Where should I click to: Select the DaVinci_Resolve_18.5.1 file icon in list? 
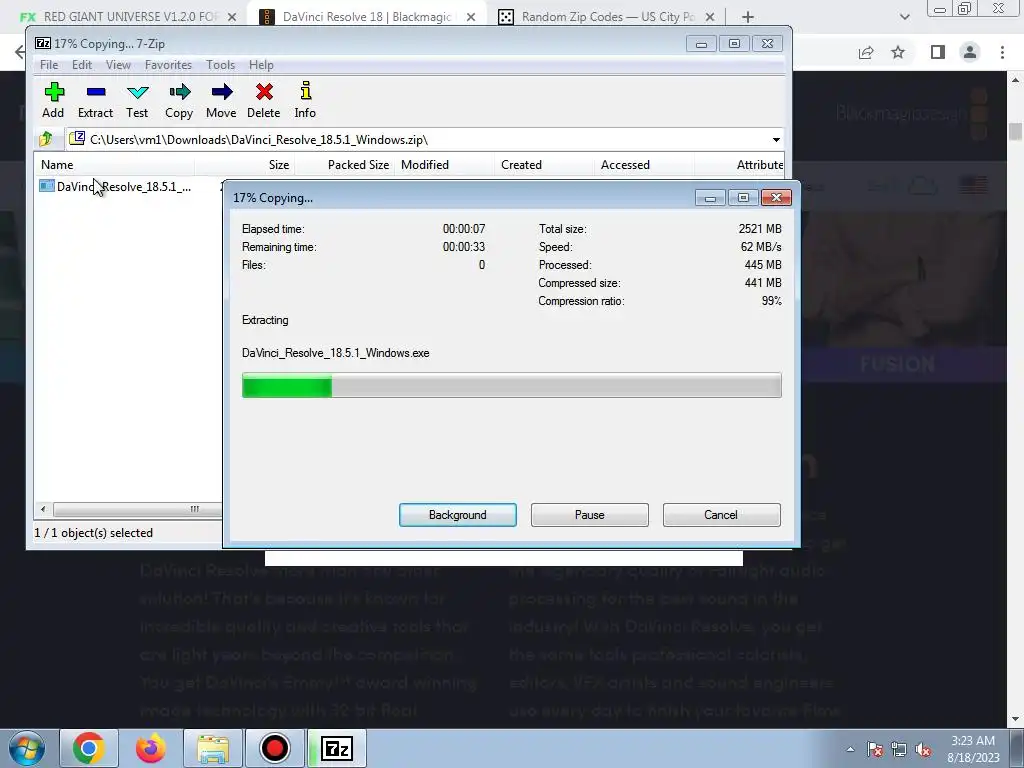46,186
